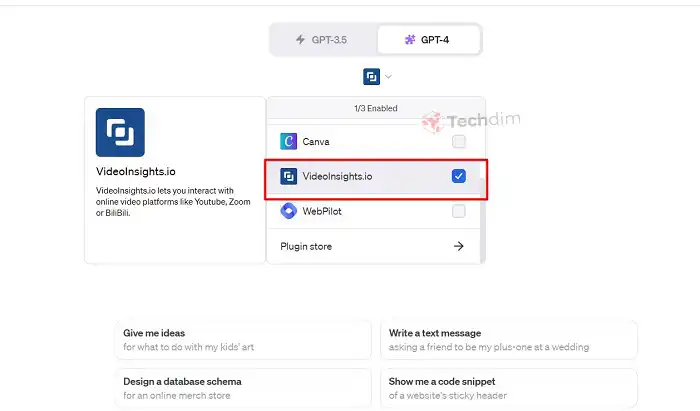Select the 'Give me ideas' prompt suggestion
The width and height of the screenshot is (700, 411).
(x=243, y=340)
